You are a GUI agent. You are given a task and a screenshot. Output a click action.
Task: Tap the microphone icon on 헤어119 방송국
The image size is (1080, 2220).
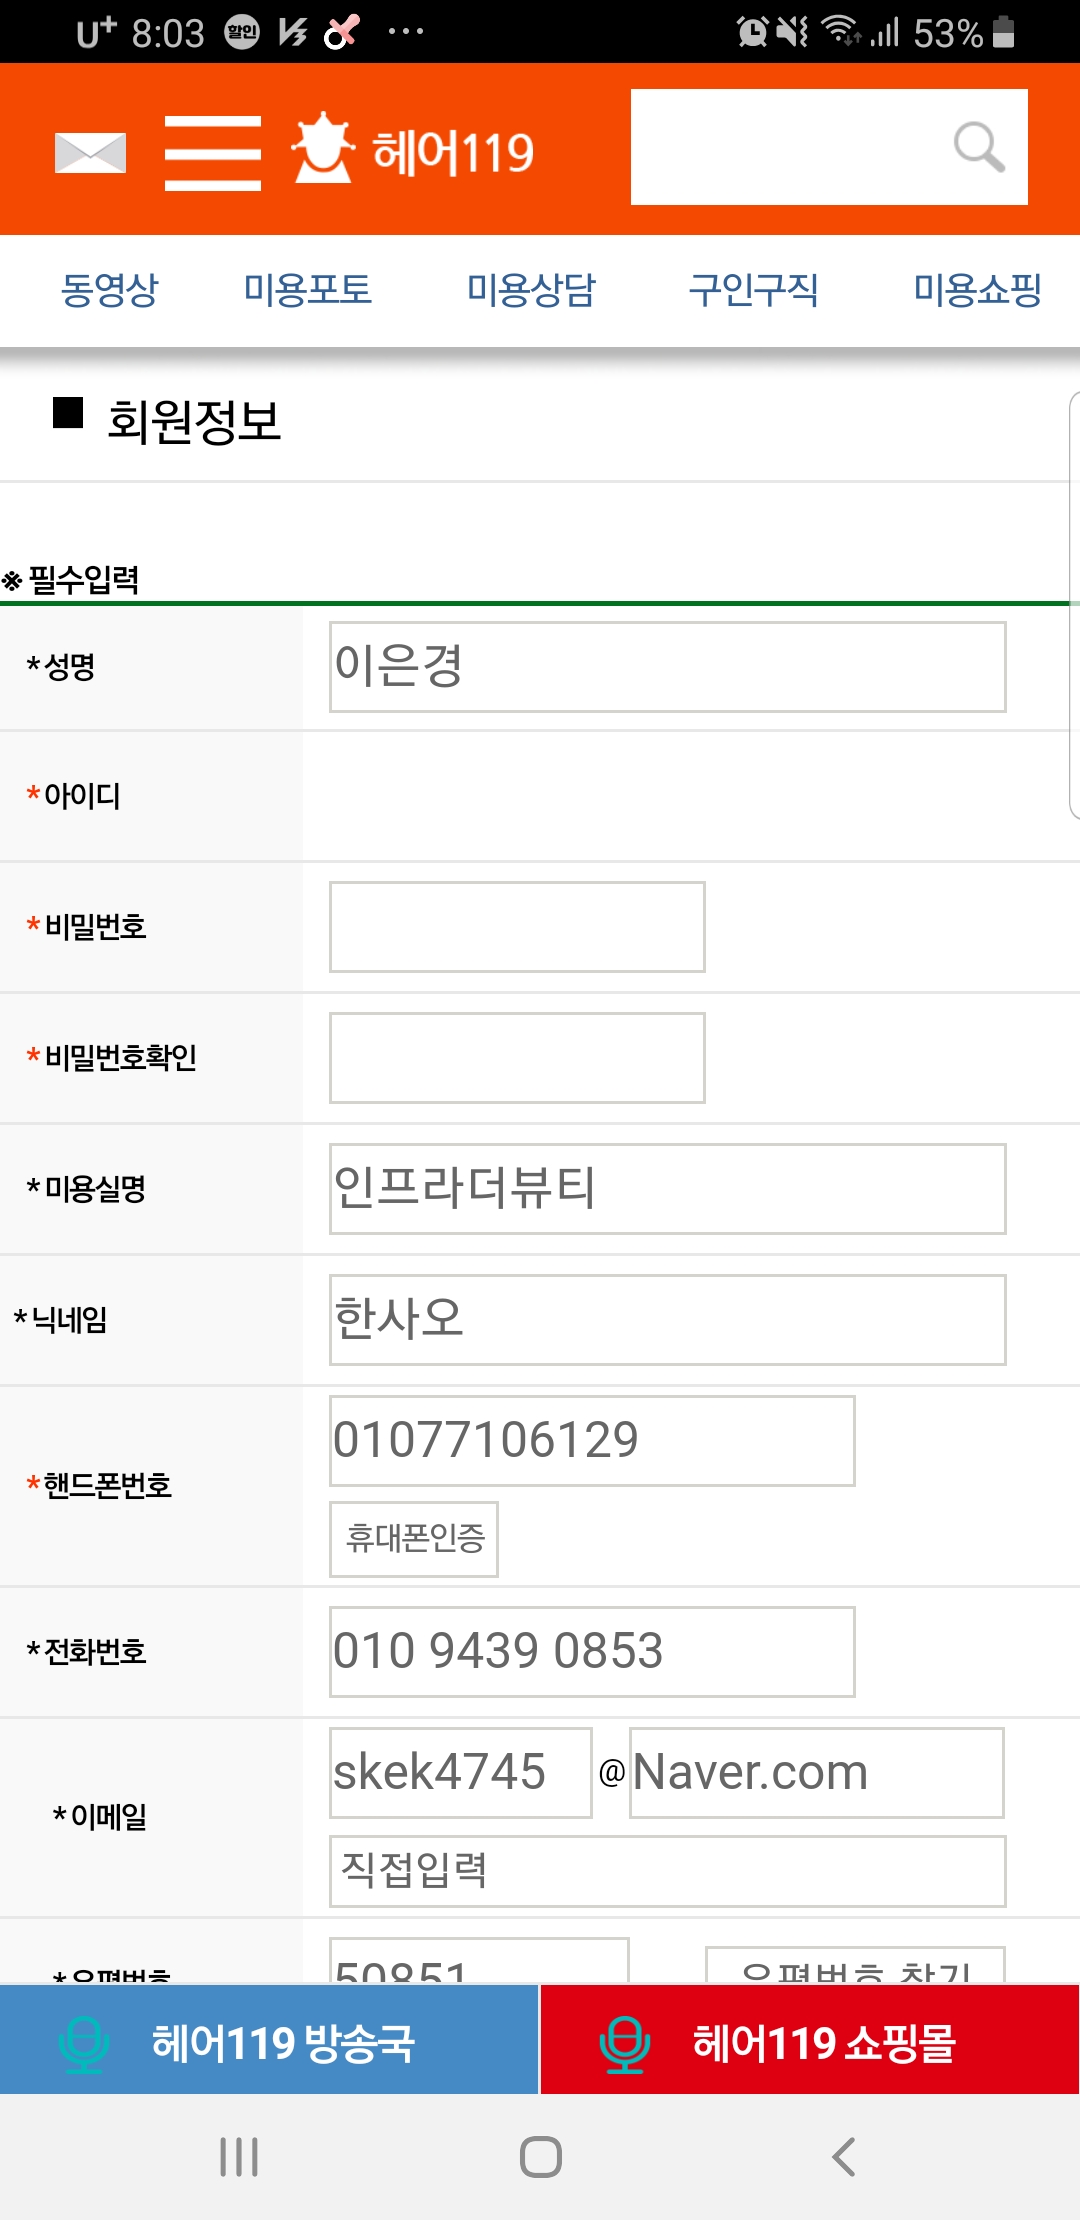tap(84, 2044)
